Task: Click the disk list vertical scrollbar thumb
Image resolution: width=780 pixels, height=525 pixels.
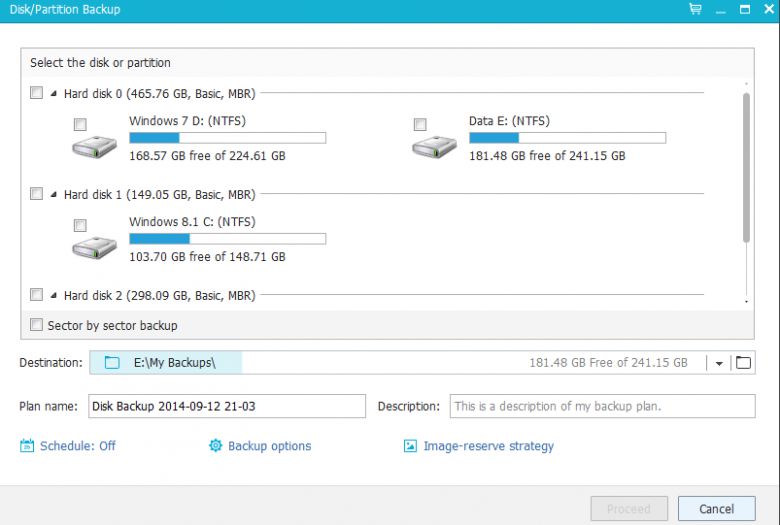Action: tap(746, 168)
